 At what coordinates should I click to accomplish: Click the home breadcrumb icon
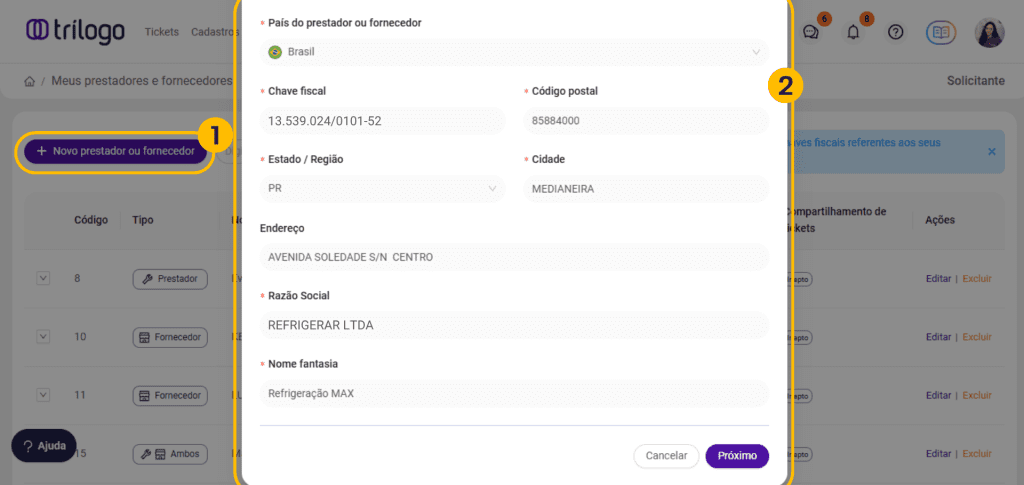coord(29,81)
